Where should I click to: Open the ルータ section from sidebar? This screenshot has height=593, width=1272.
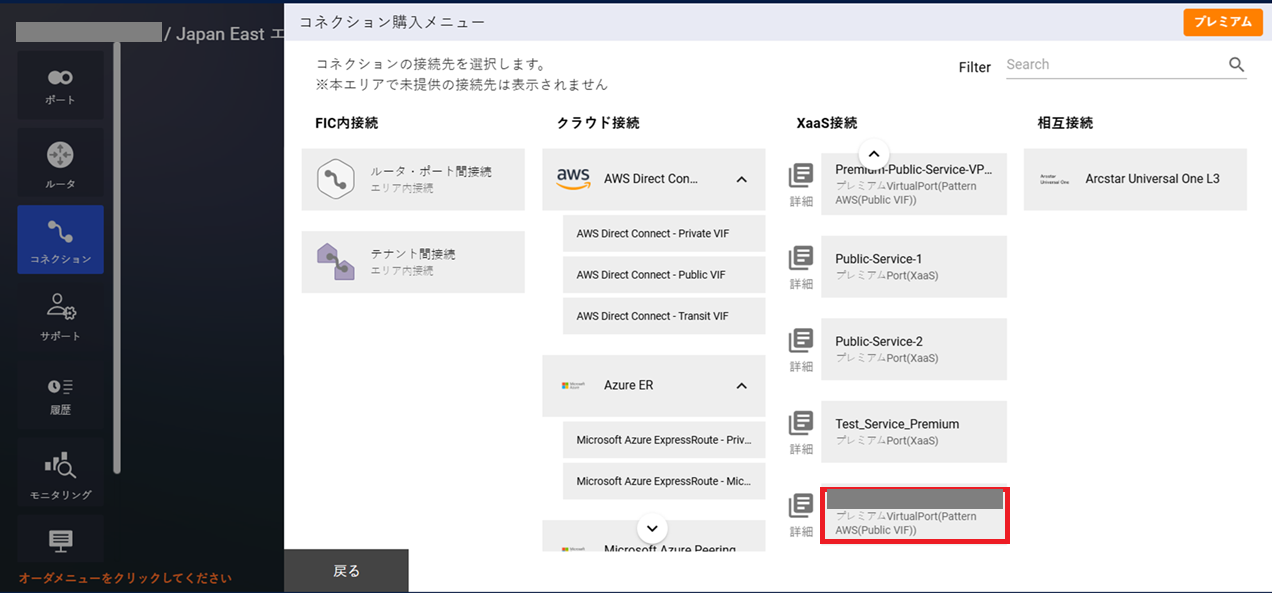[60, 160]
